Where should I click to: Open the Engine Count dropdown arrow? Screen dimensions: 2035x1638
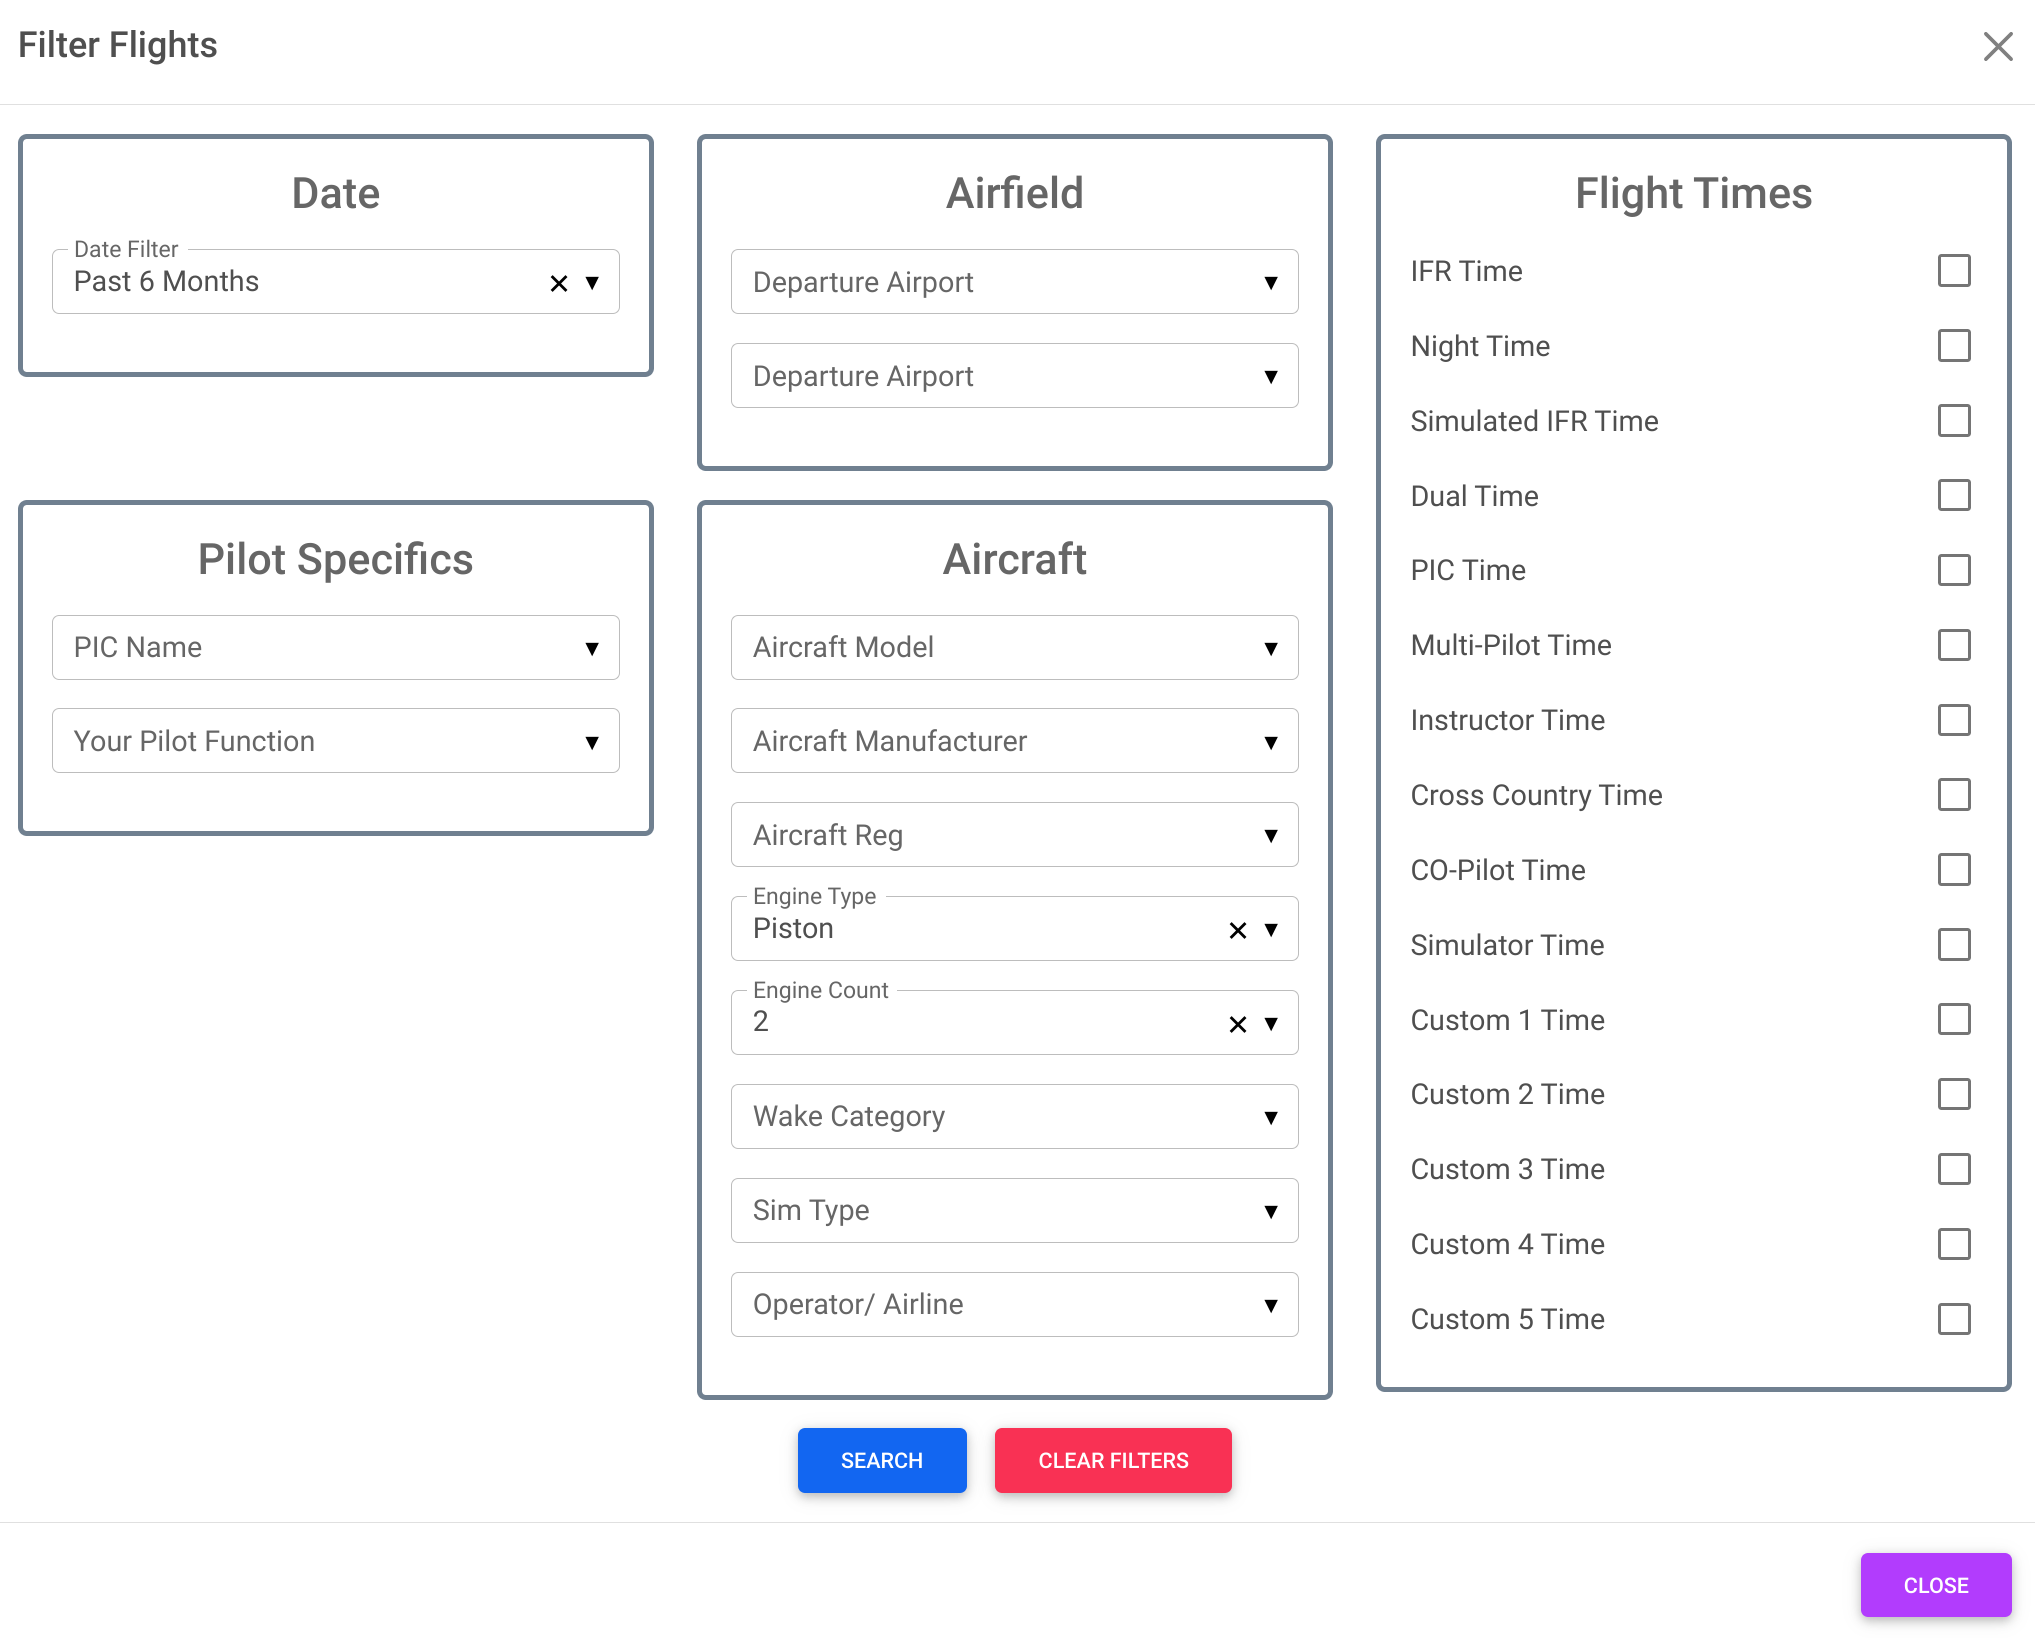point(1271,1024)
